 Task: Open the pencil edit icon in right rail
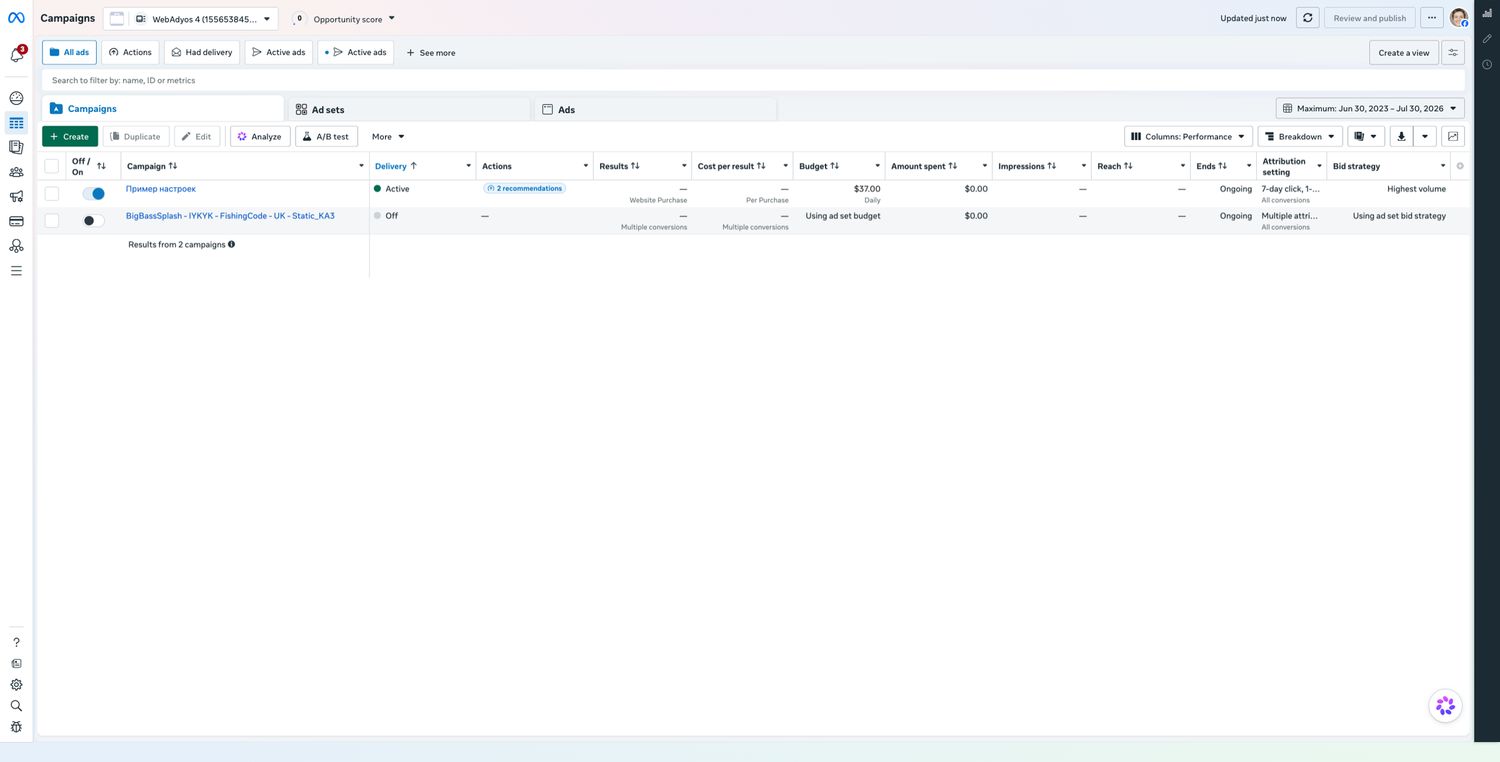pos(1487,38)
